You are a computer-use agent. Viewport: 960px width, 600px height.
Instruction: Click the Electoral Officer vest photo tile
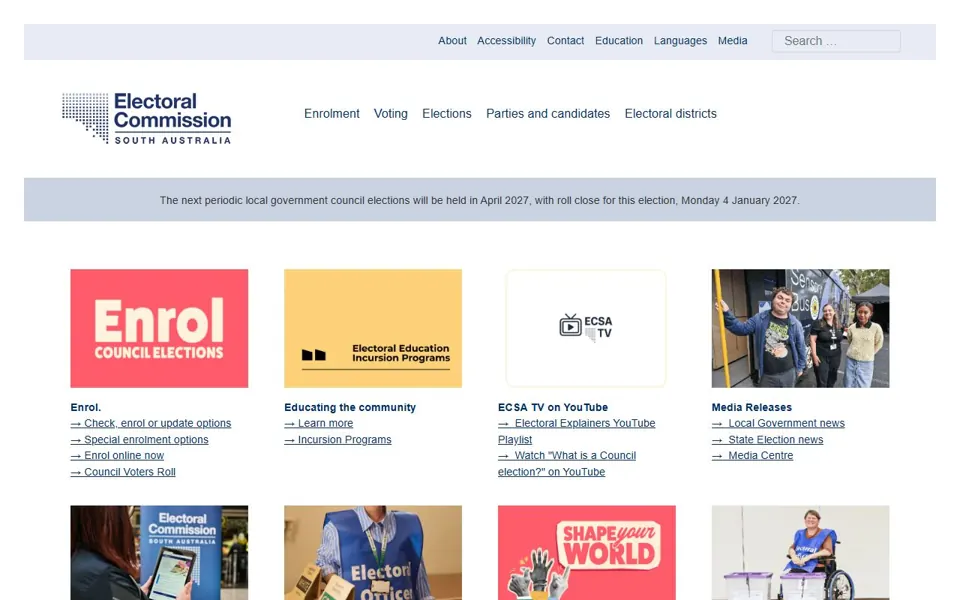pyautogui.click(x=373, y=552)
